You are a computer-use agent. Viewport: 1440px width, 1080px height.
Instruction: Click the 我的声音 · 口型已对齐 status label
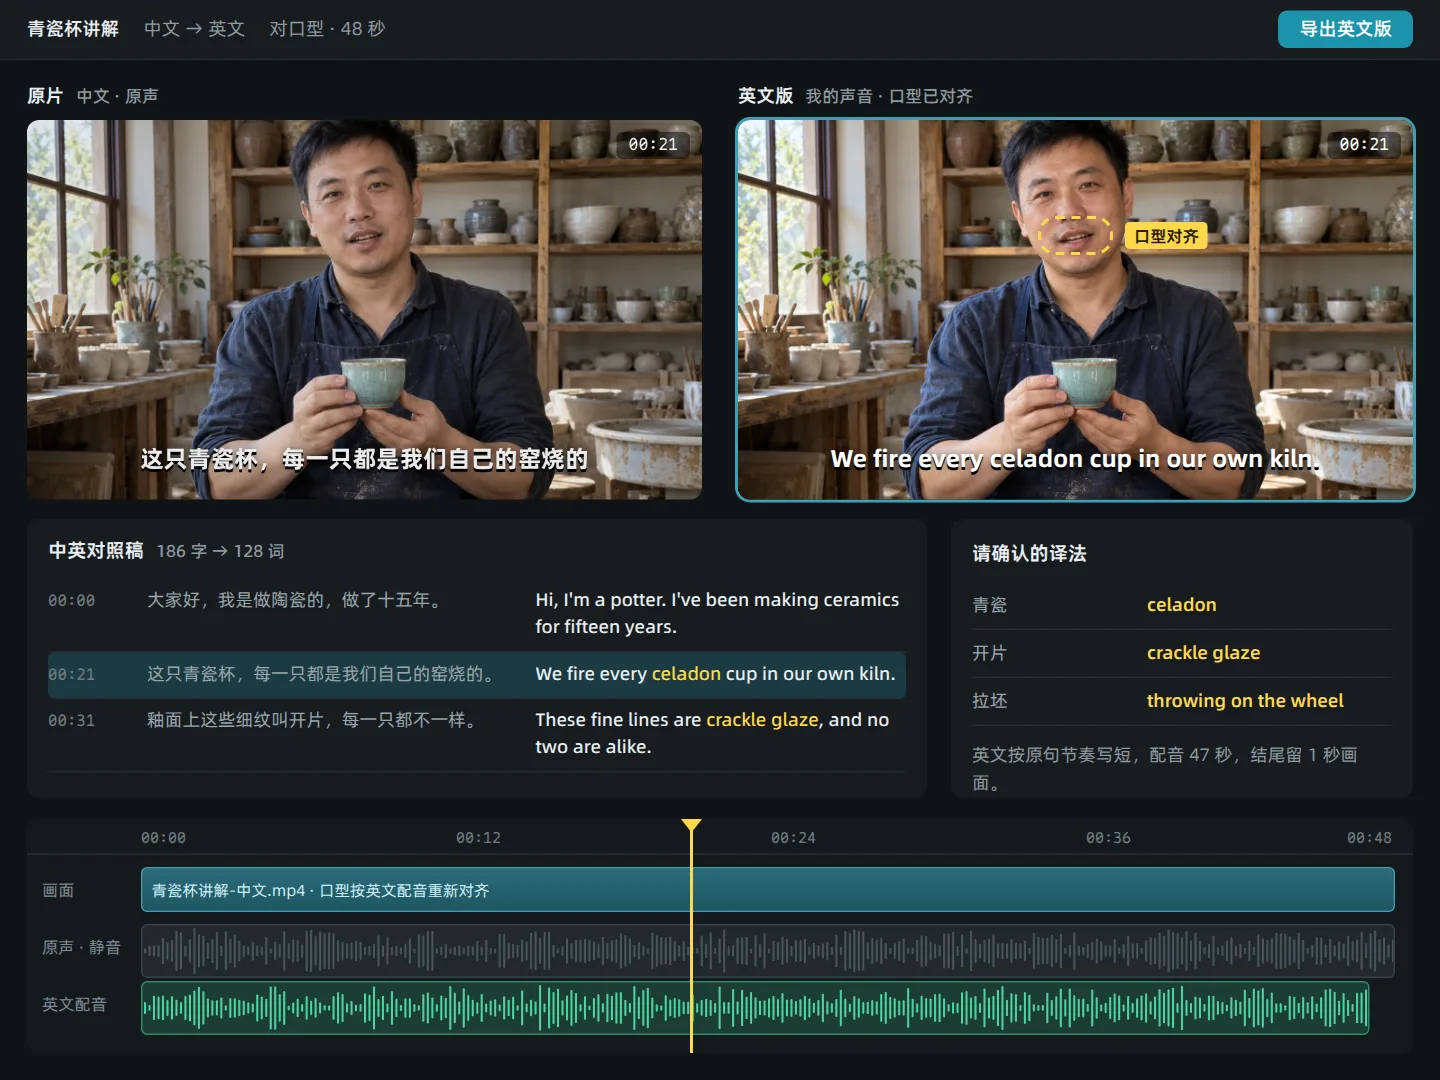point(889,96)
